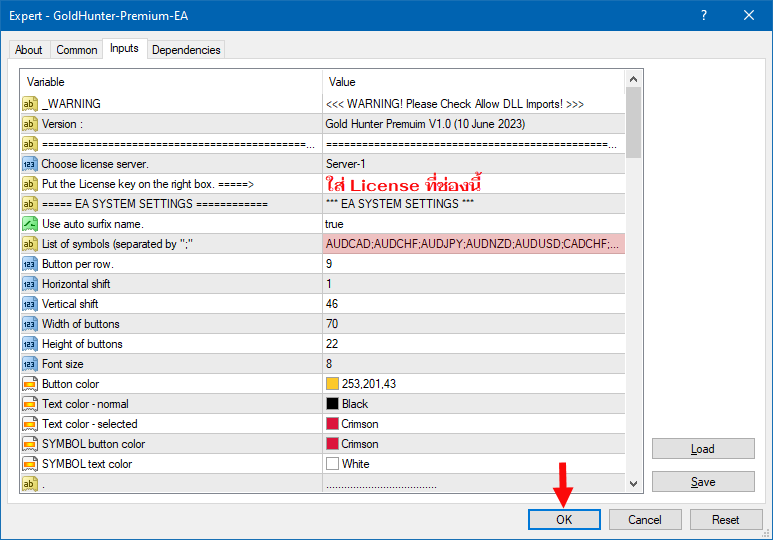Image resolution: width=773 pixels, height=540 pixels.
Task: Click the Value column header
Action: click(x=474, y=82)
